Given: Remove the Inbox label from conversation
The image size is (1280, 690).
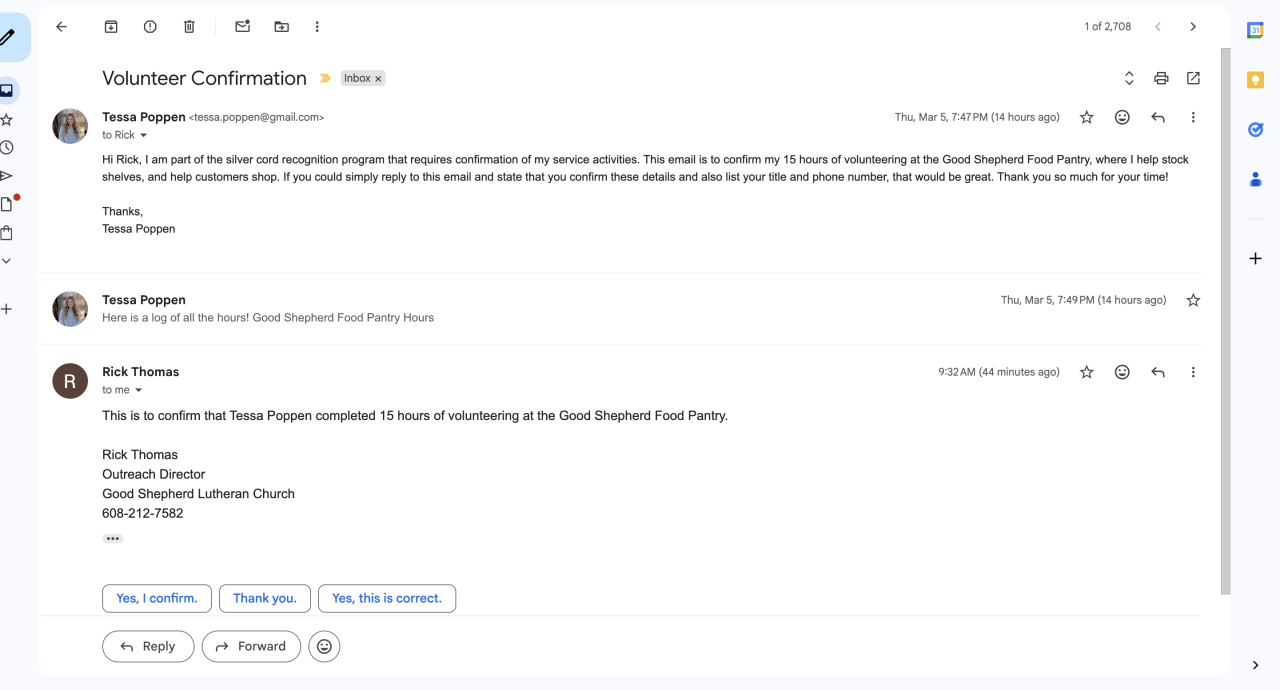Looking at the screenshot, I should [x=378, y=79].
